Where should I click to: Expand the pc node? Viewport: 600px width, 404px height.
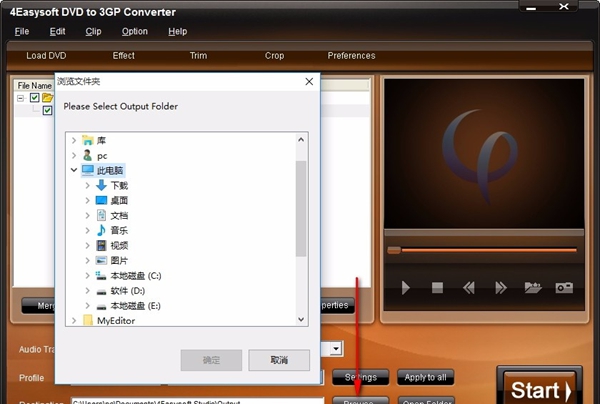[x=74, y=155]
